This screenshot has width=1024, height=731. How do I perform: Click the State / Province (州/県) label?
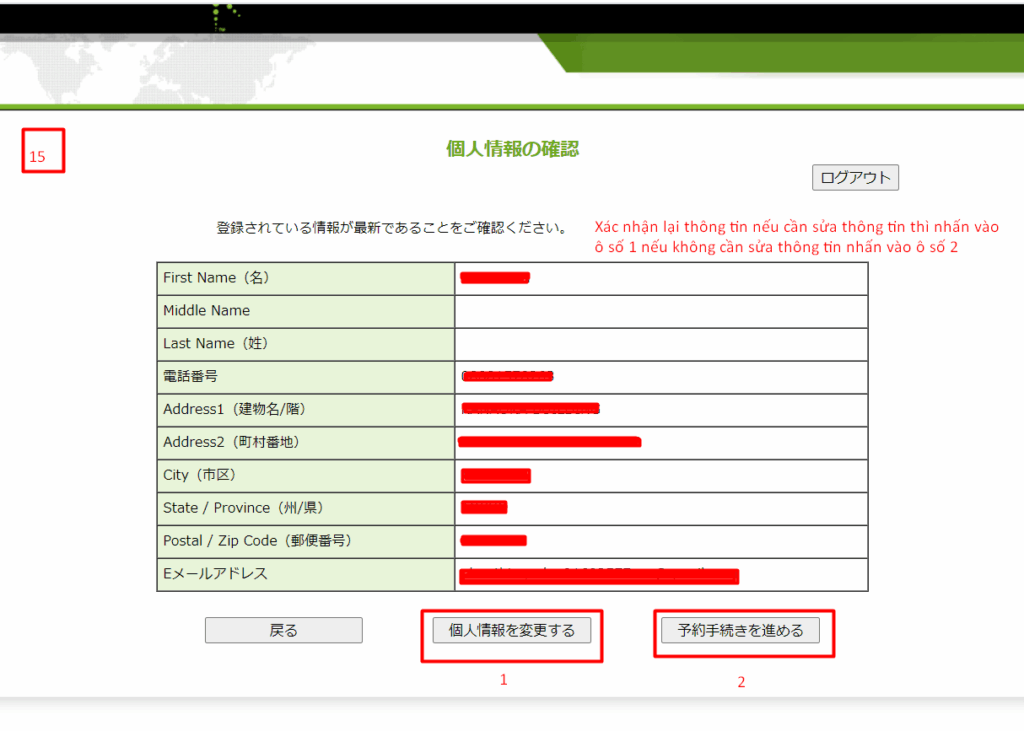click(305, 508)
